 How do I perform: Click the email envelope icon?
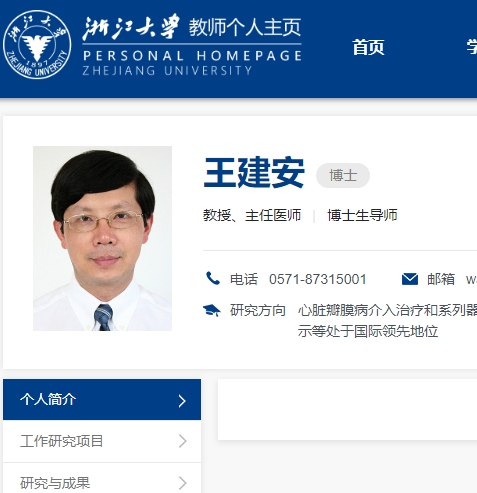pyautogui.click(x=410, y=279)
